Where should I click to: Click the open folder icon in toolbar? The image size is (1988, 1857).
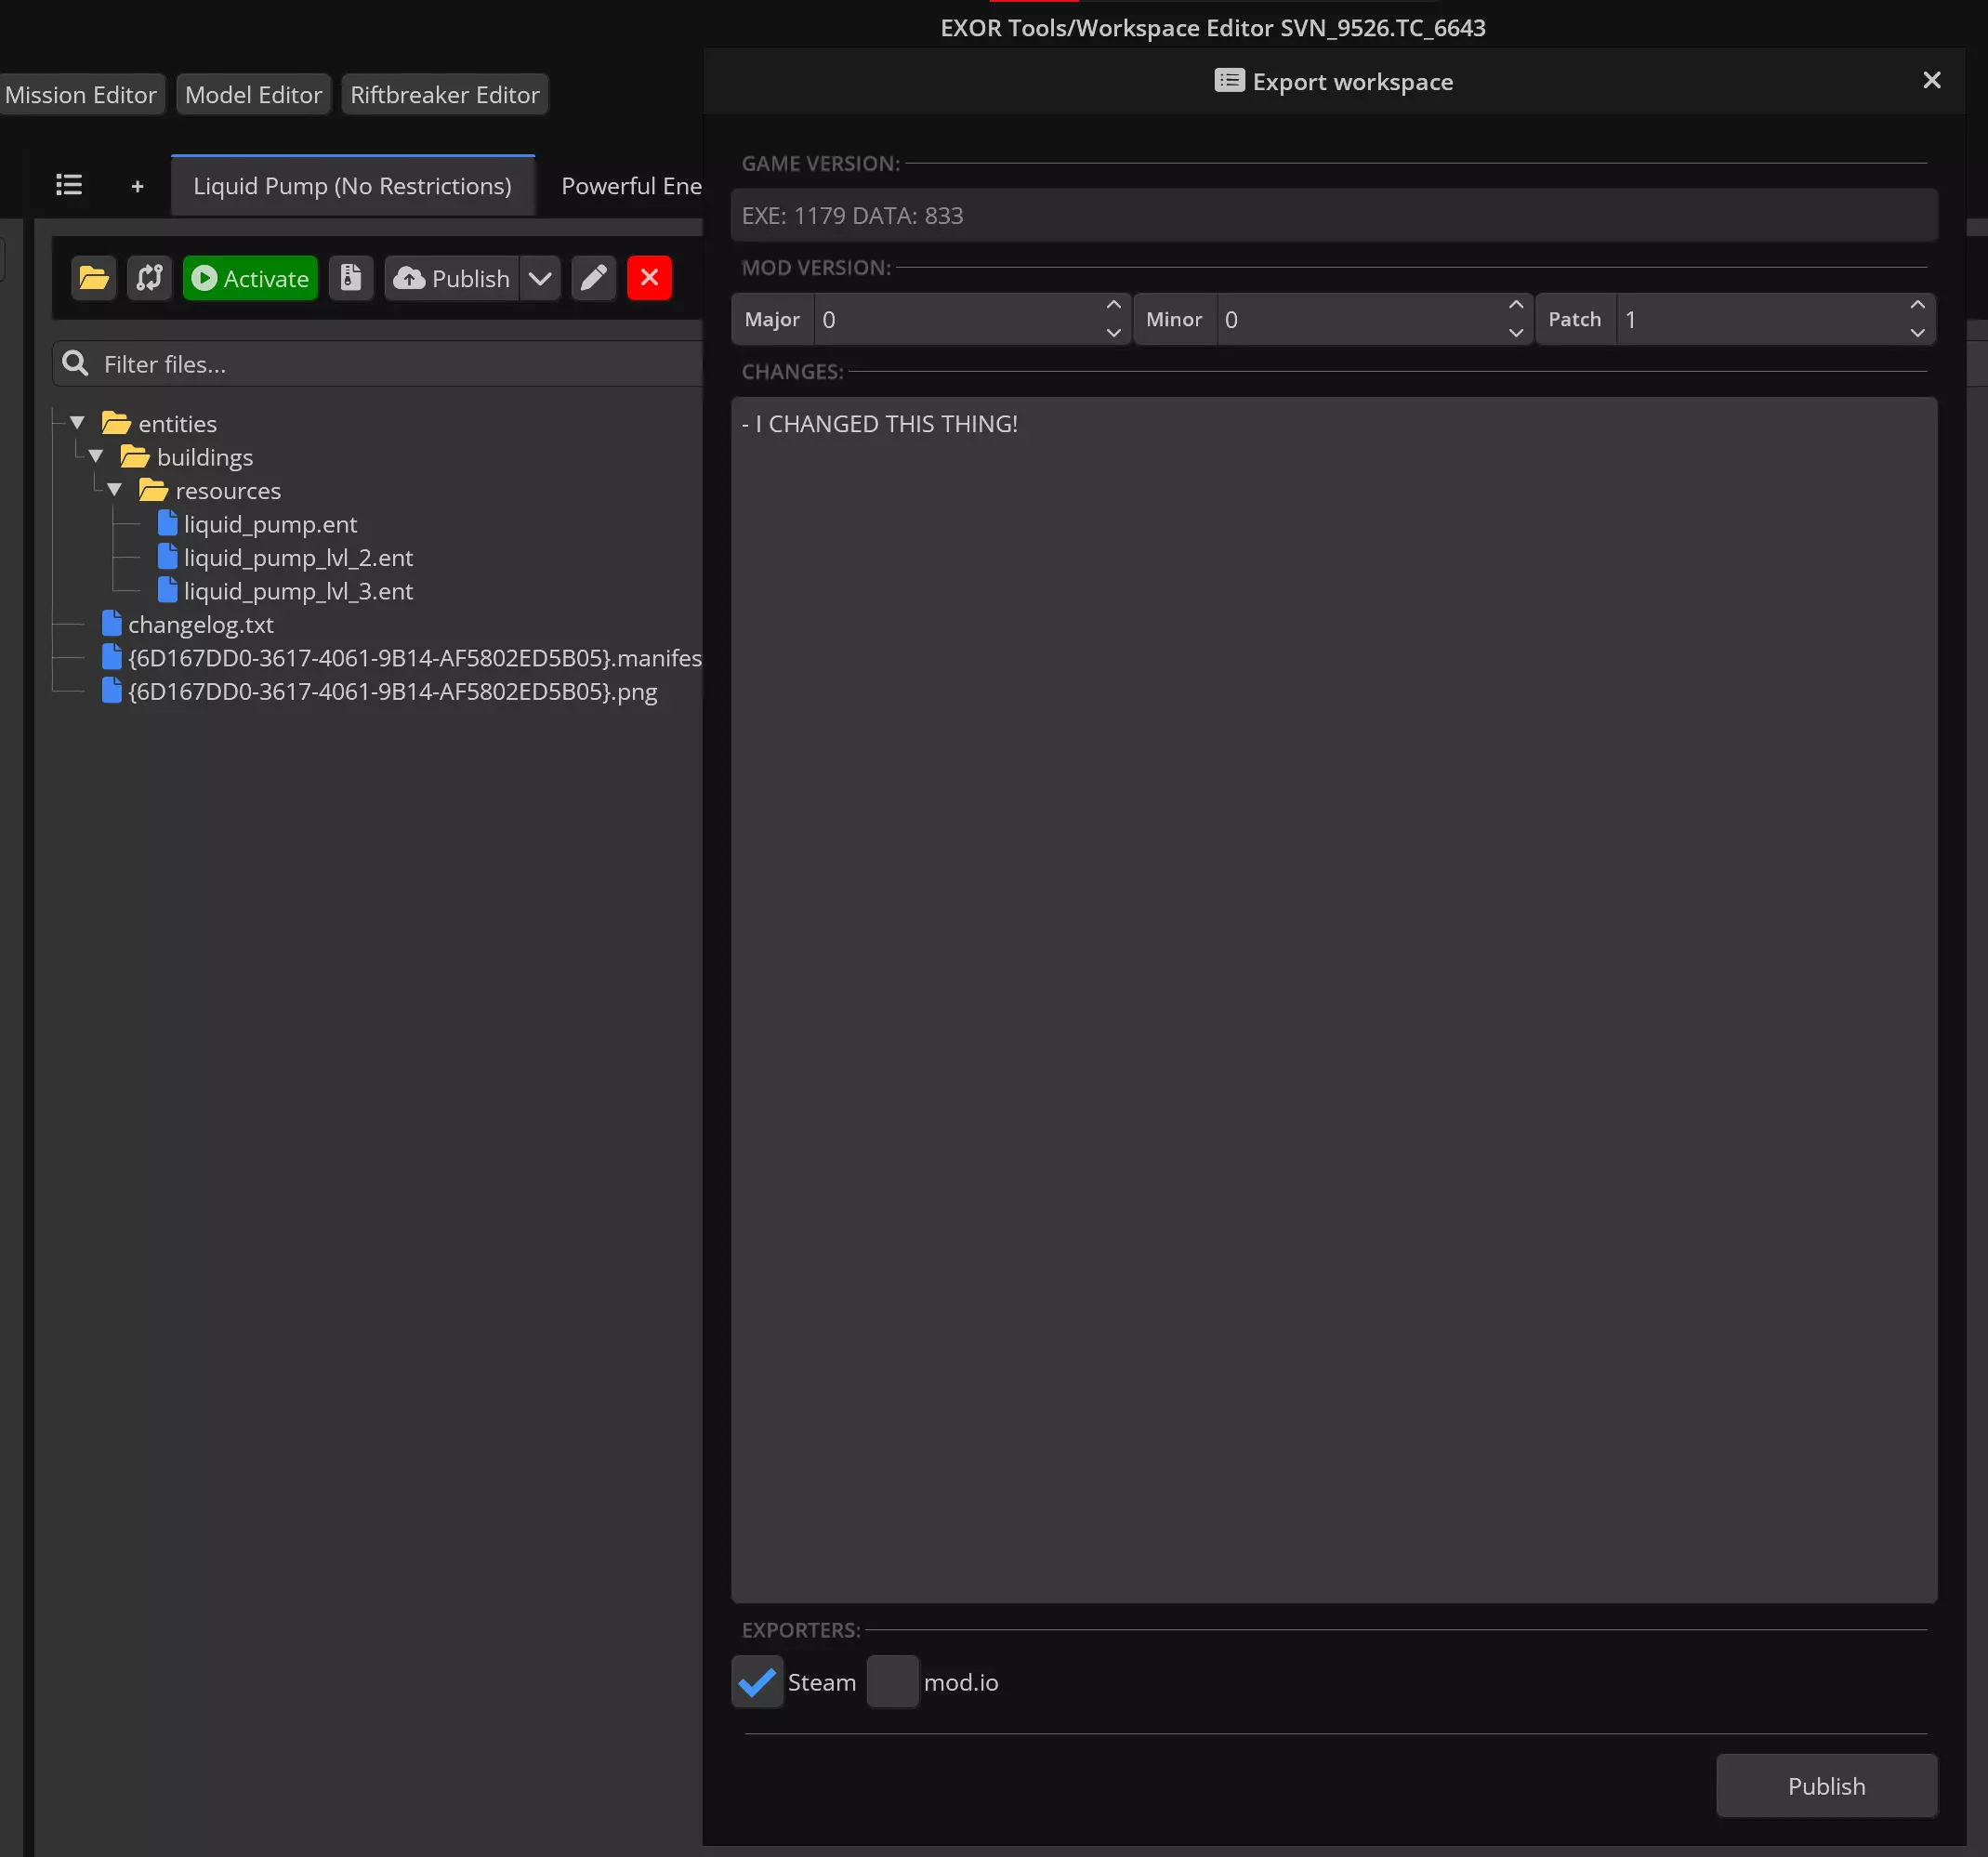tap(94, 278)
